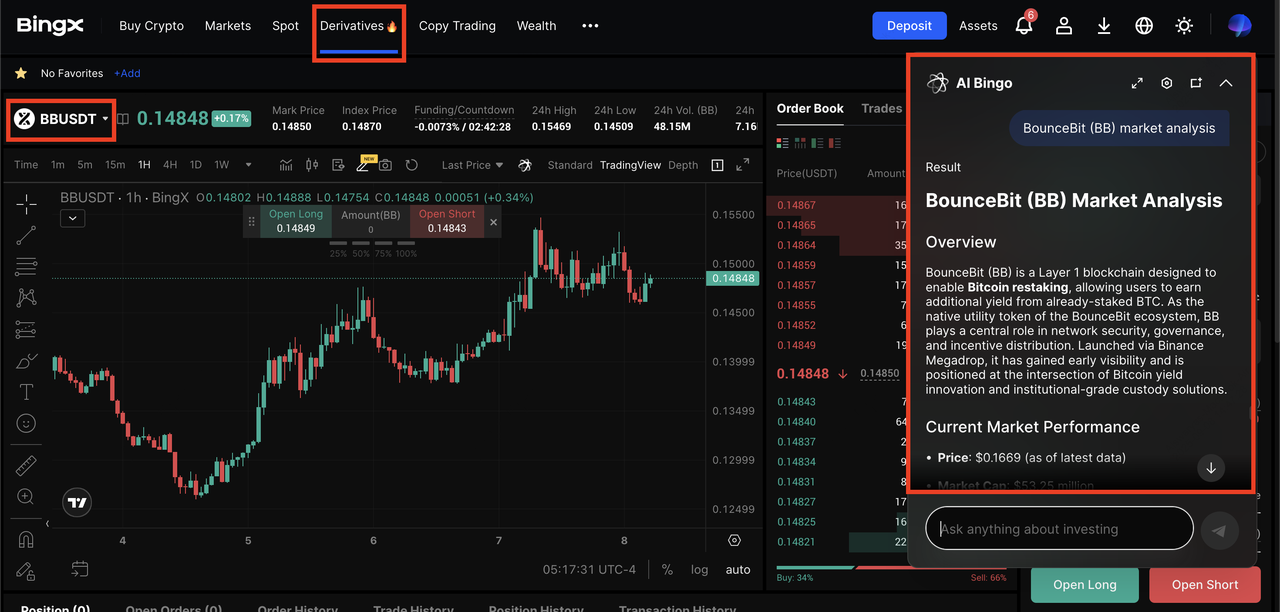Select the 1D time interval
The width and height of the screenshot is (1280, 612).
(x=196, y=165)
